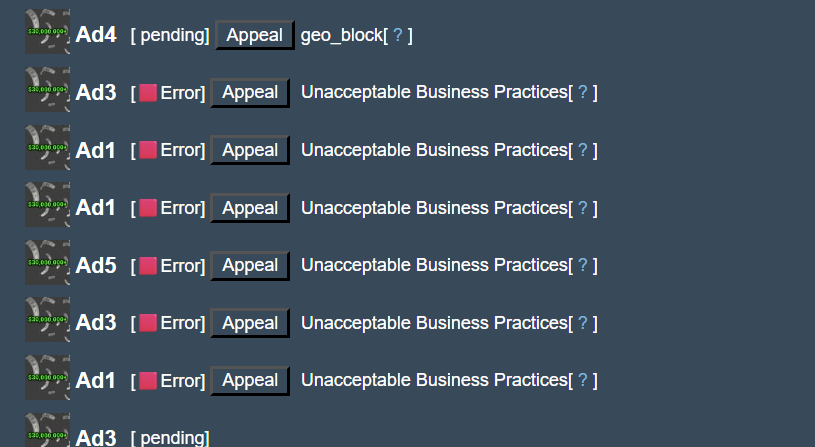Screen dimensions: 815x447
Task: Click the red error icon in the last Ad1 row
Action: click(148, 381)
